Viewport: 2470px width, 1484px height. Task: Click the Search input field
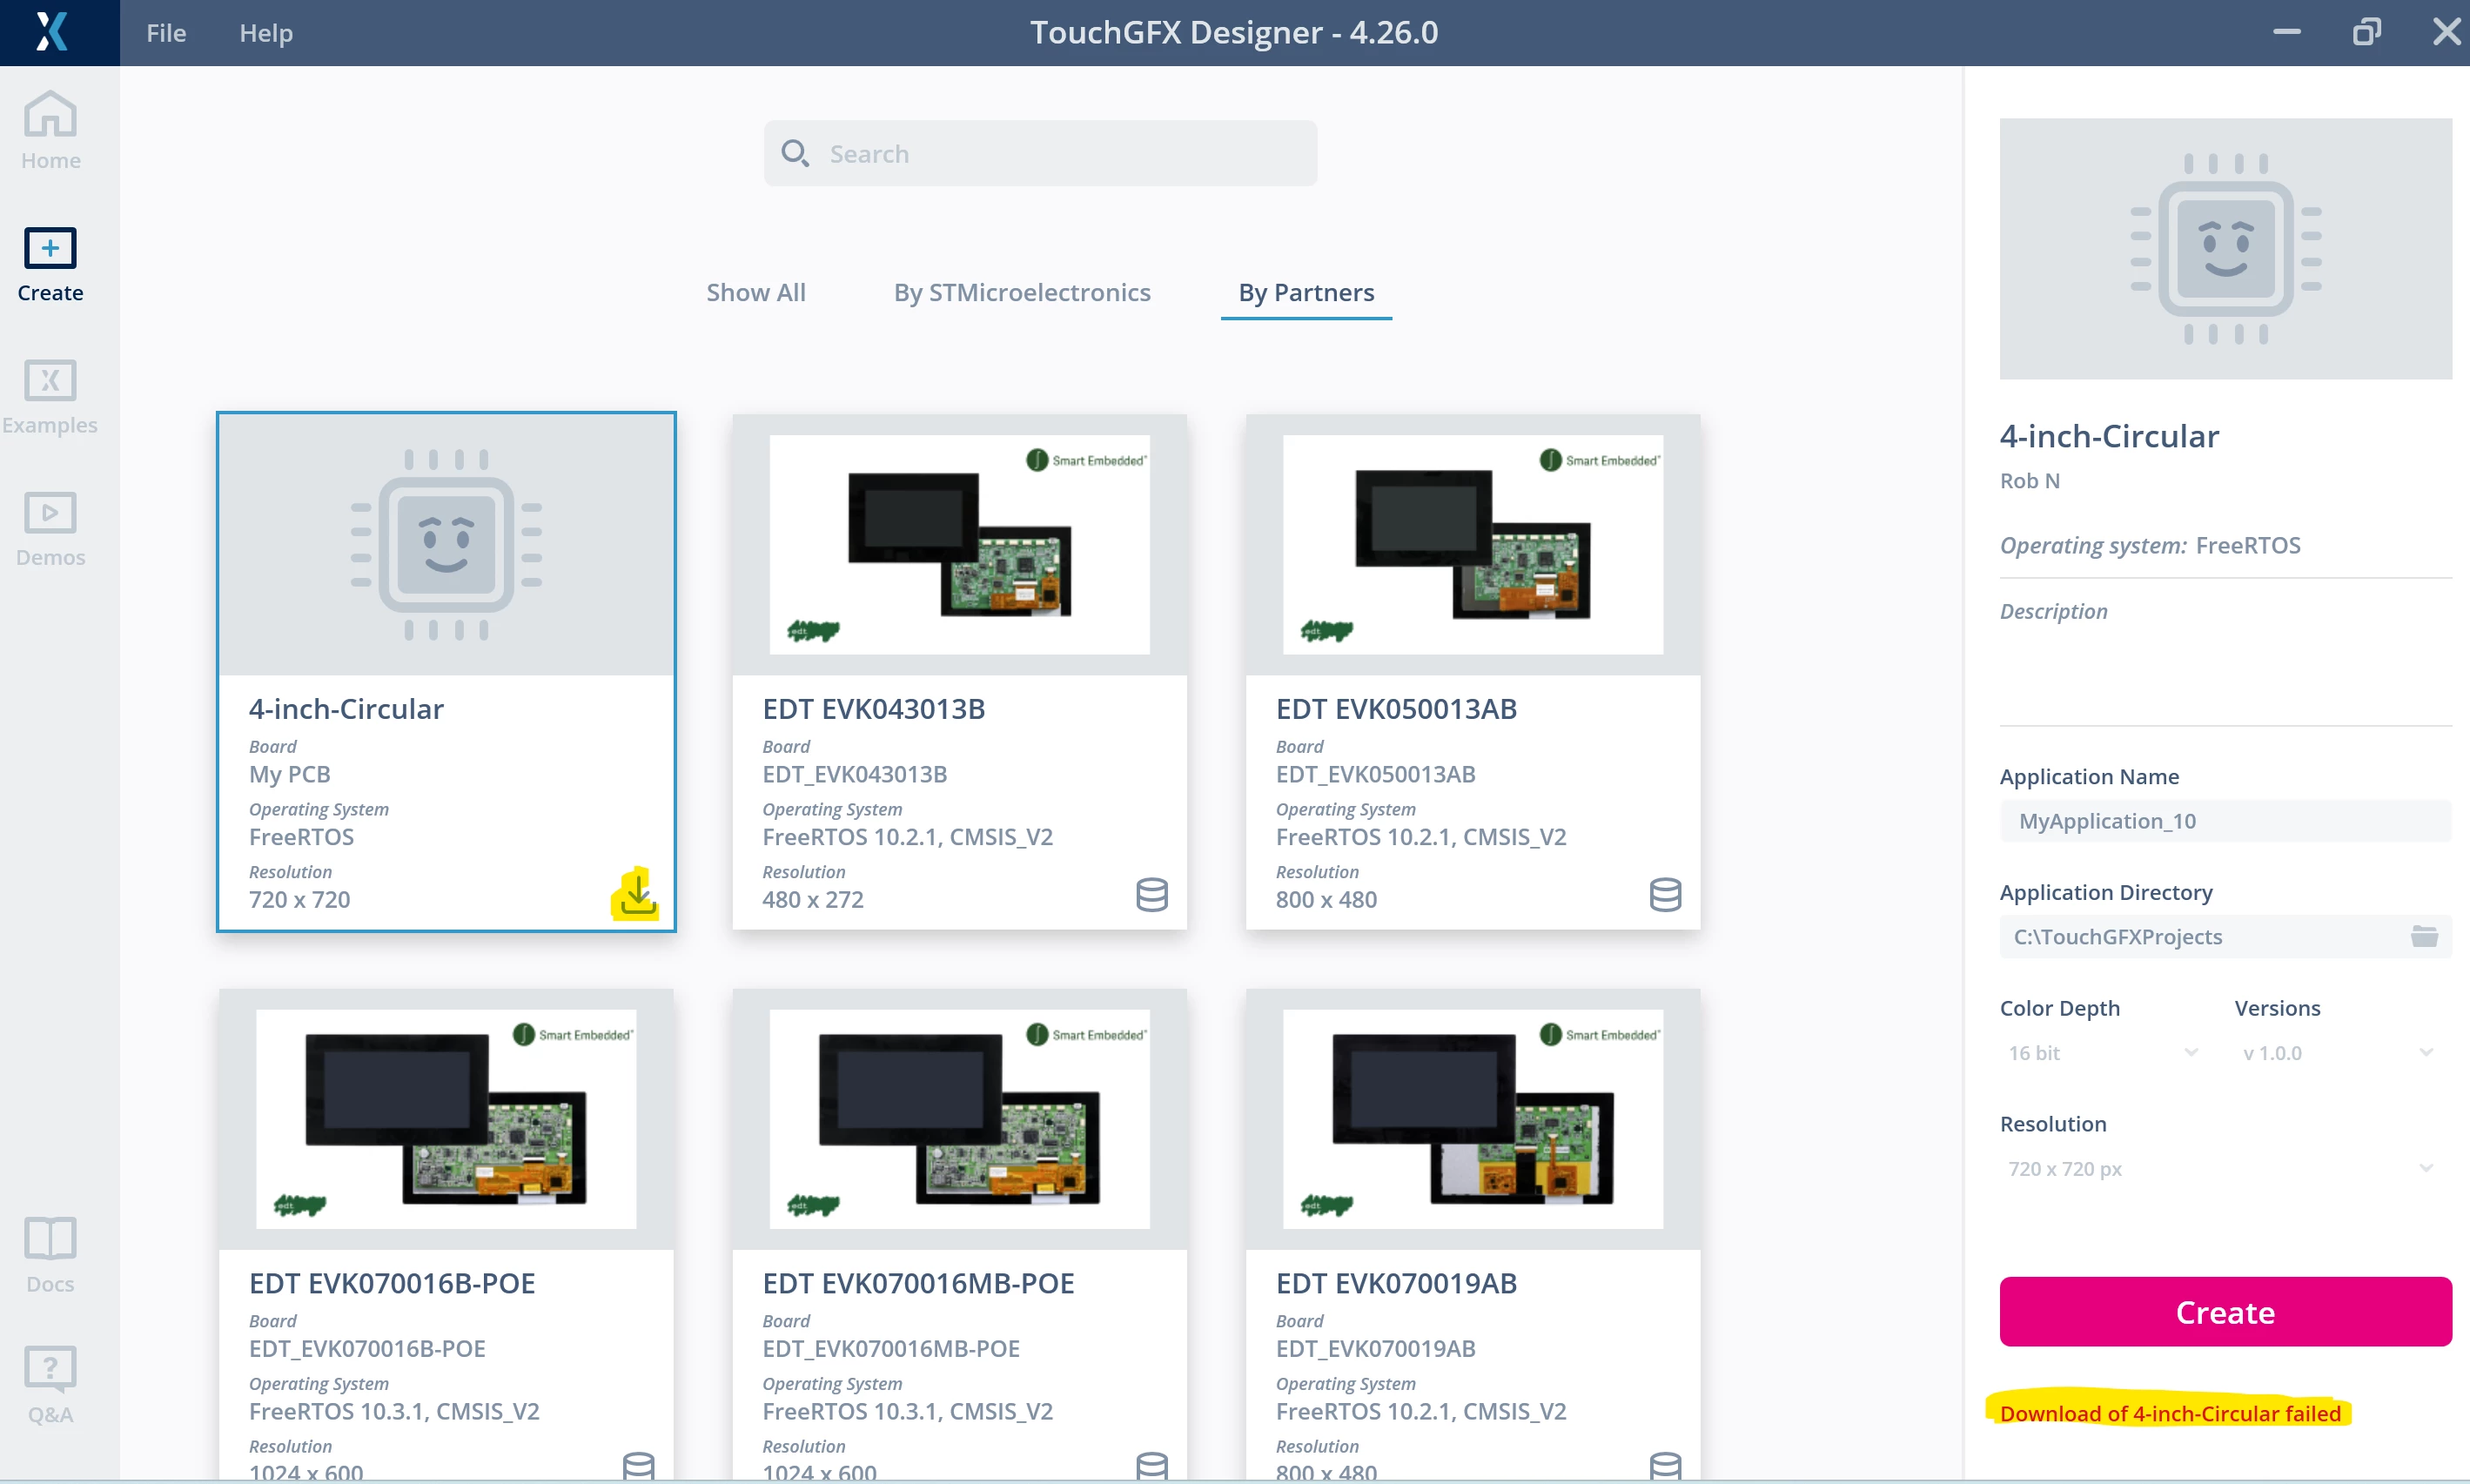1040,153
